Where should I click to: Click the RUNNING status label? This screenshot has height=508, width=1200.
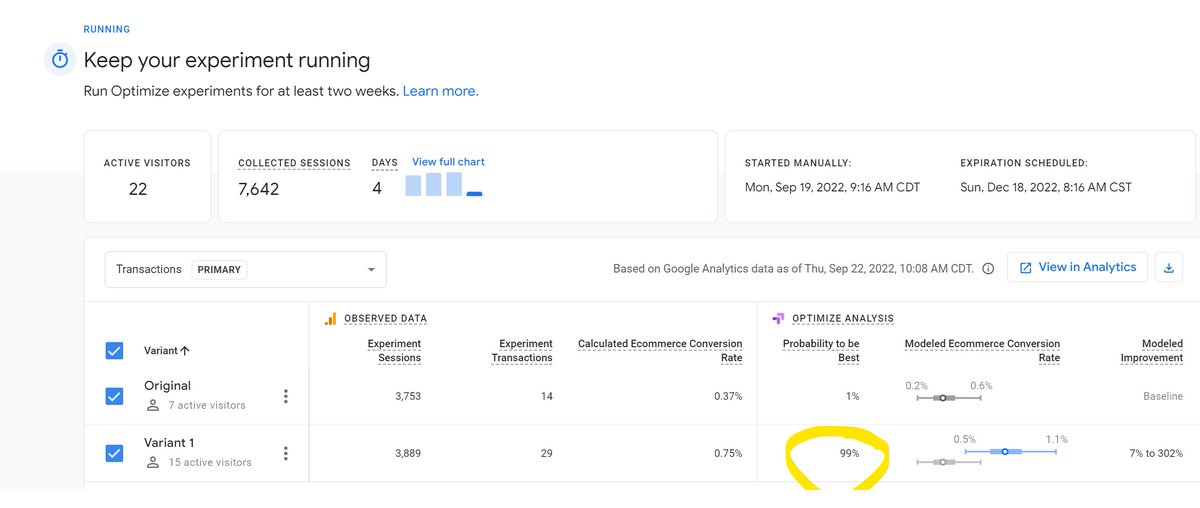[x=106, y=30]
